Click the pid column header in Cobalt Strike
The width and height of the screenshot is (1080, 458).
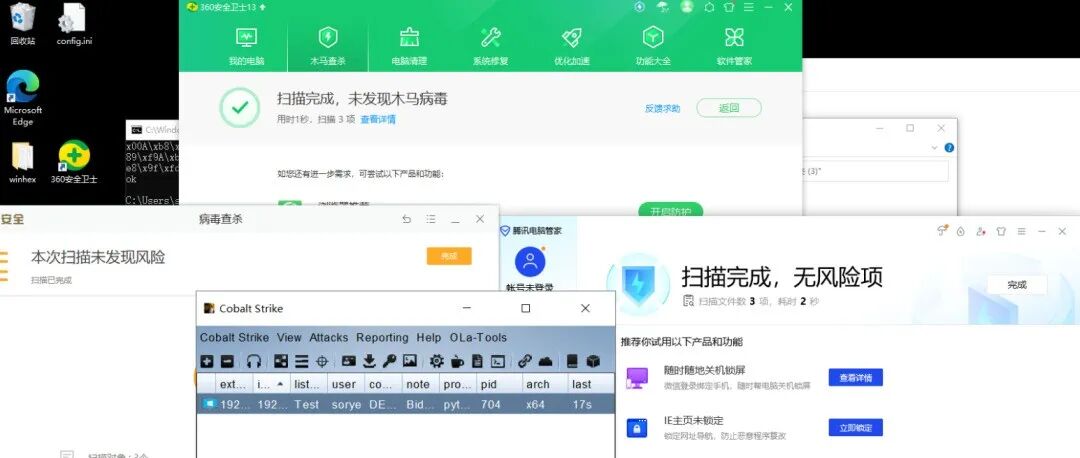click(x=498, y=384)
